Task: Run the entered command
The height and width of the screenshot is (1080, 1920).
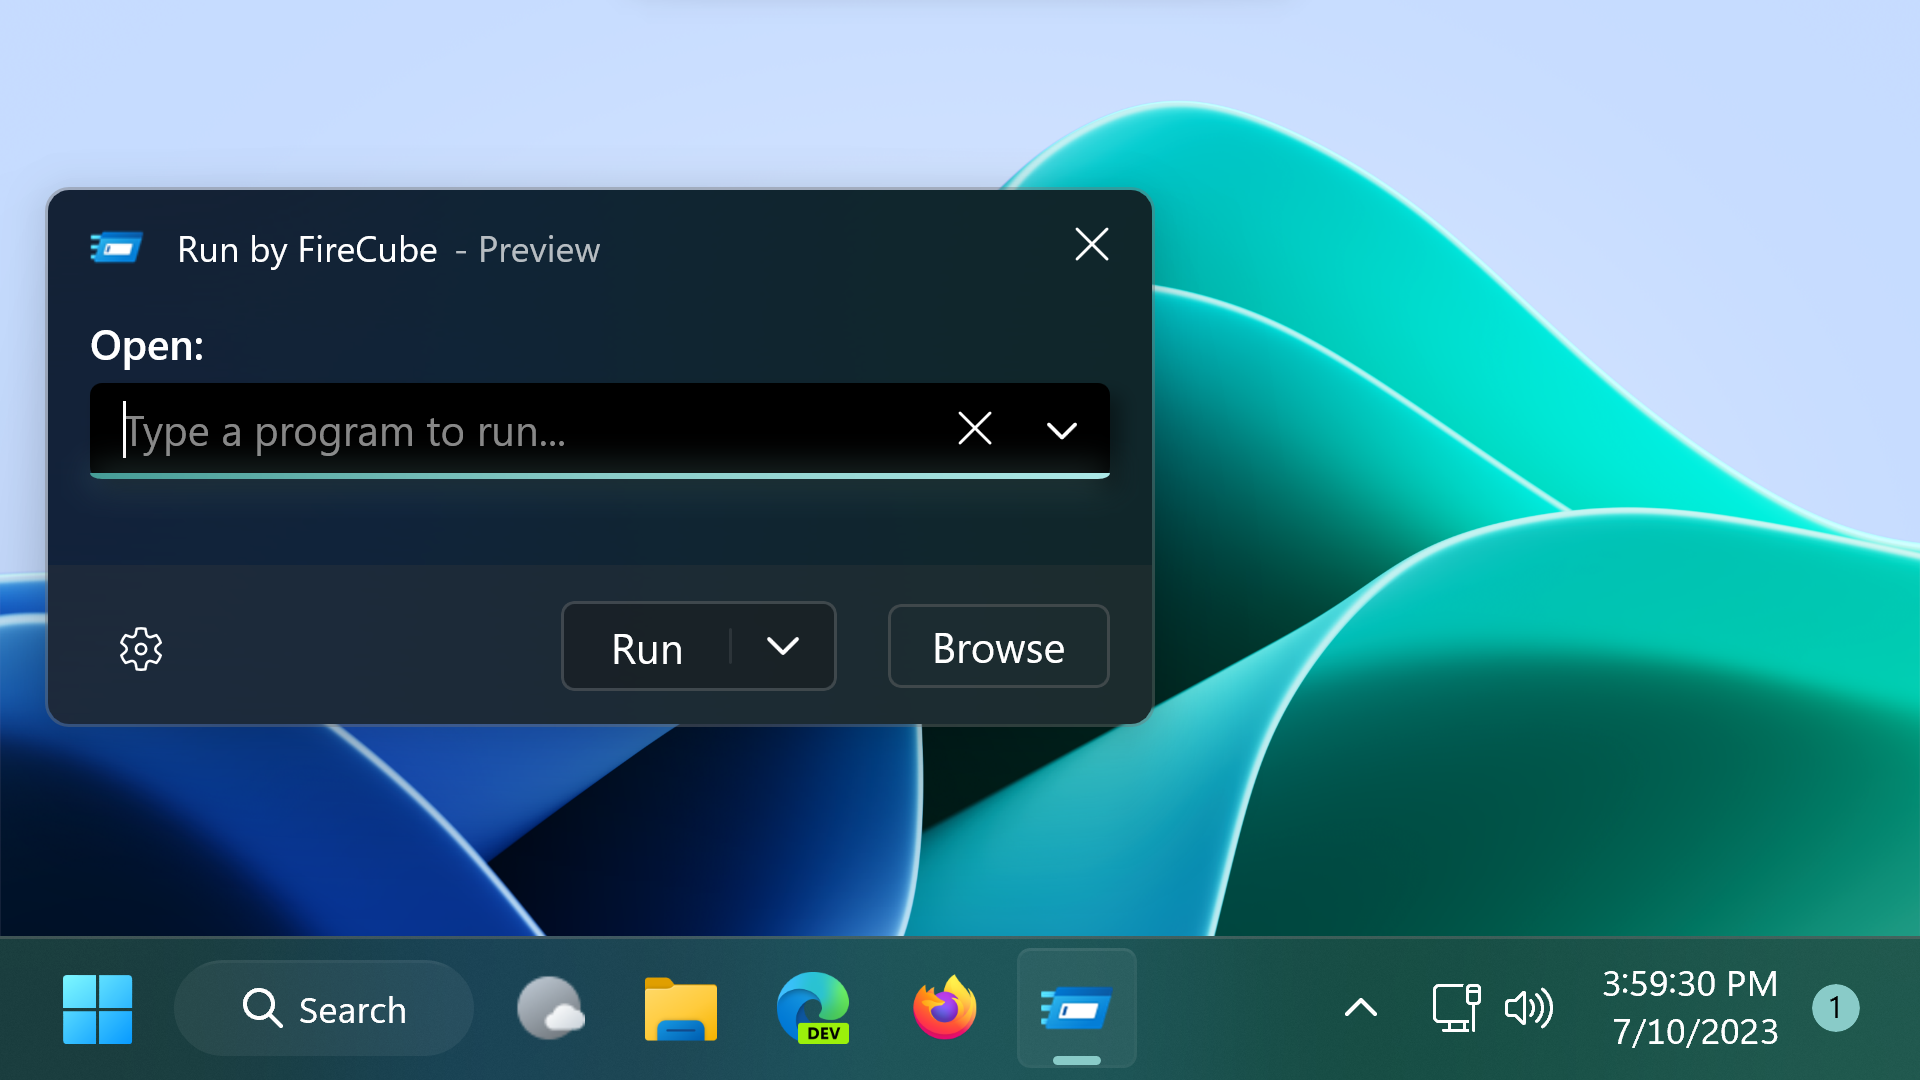Action: point(646,647)
